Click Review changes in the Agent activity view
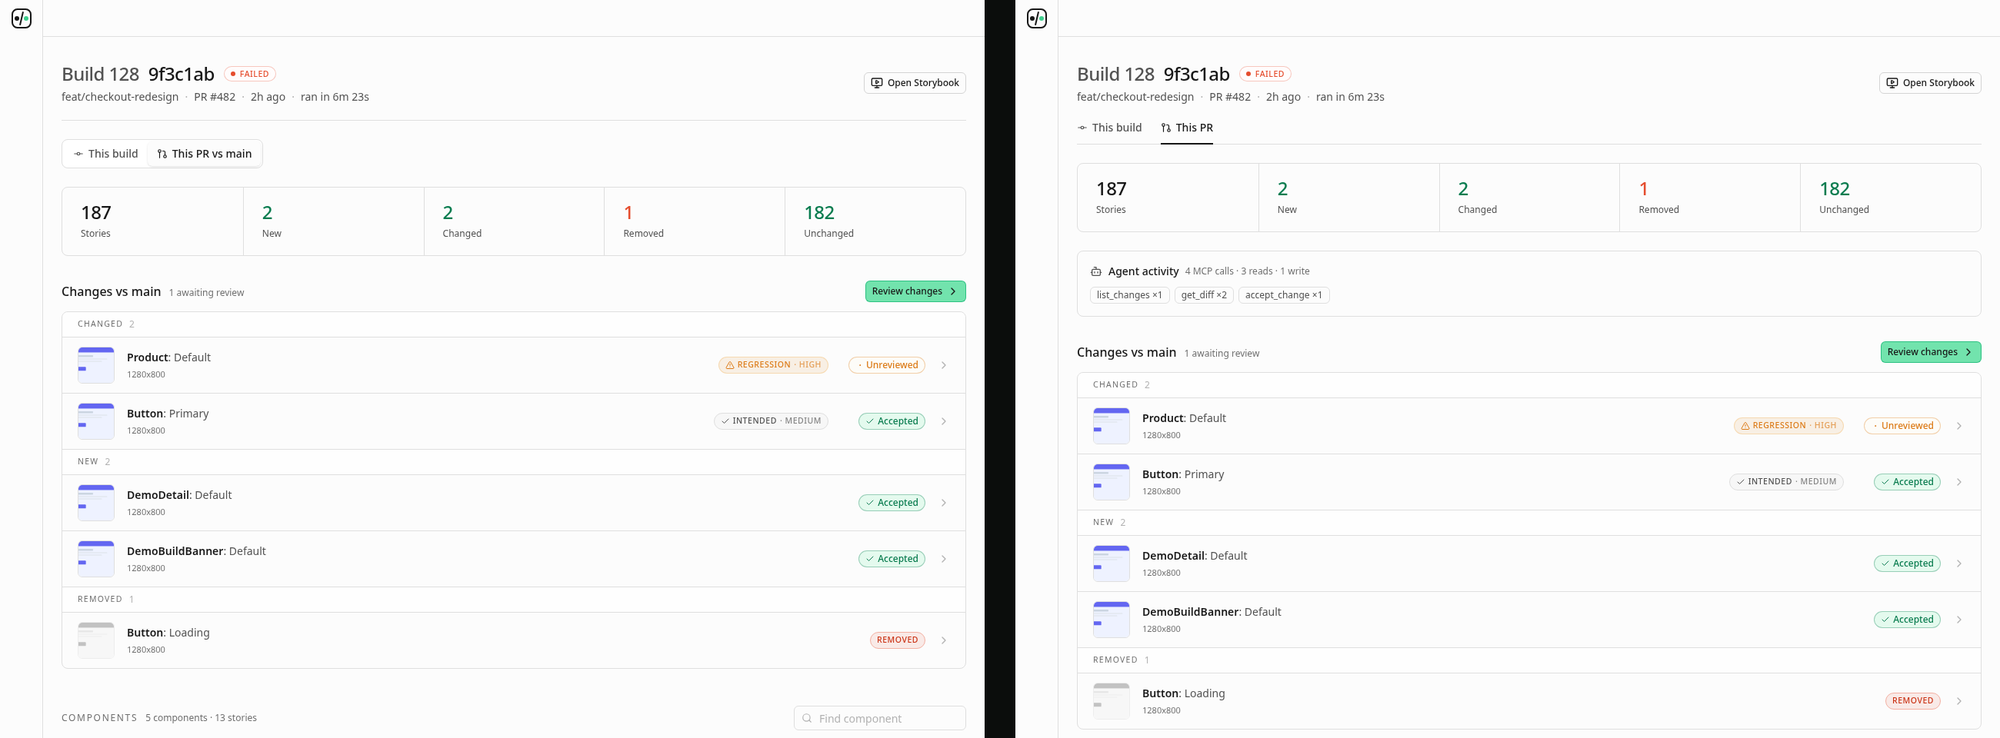2000x738 pixels. (x=1930, y=352)
